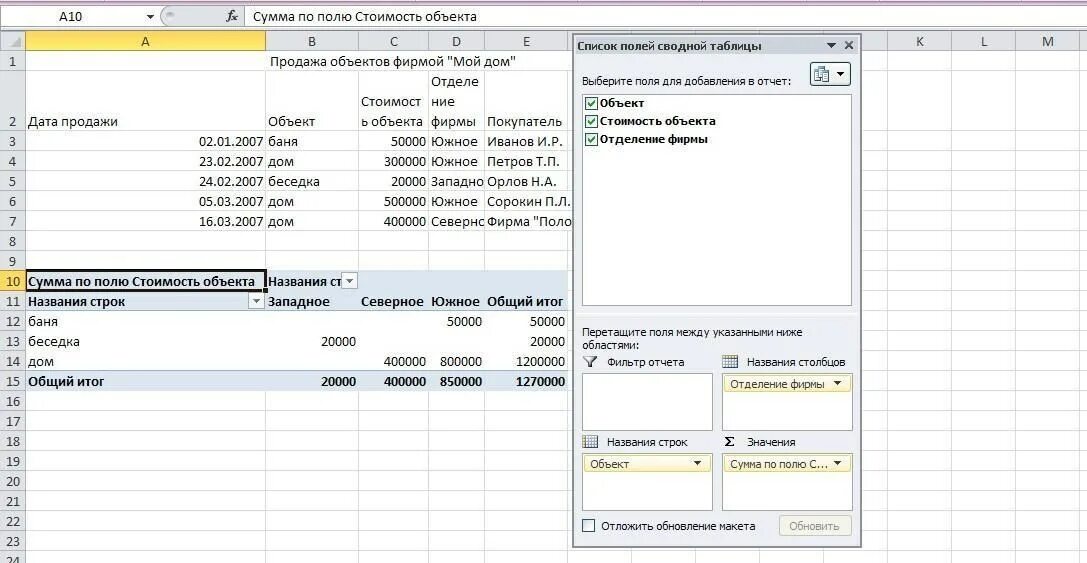This screenshot has width=1087, height=563.
Task: Select cell with value 500000
Action: point(394,202)
